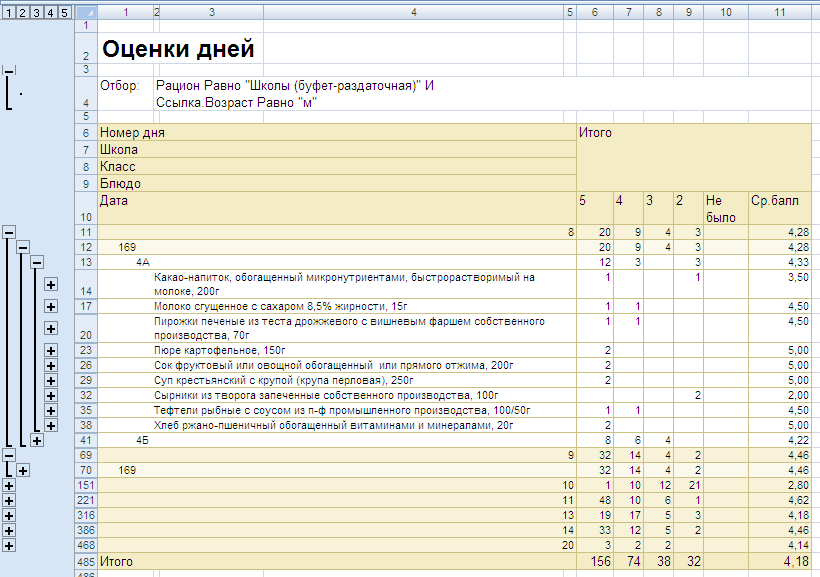Collapse day 9 group at row 69

[x=9, y=455]
